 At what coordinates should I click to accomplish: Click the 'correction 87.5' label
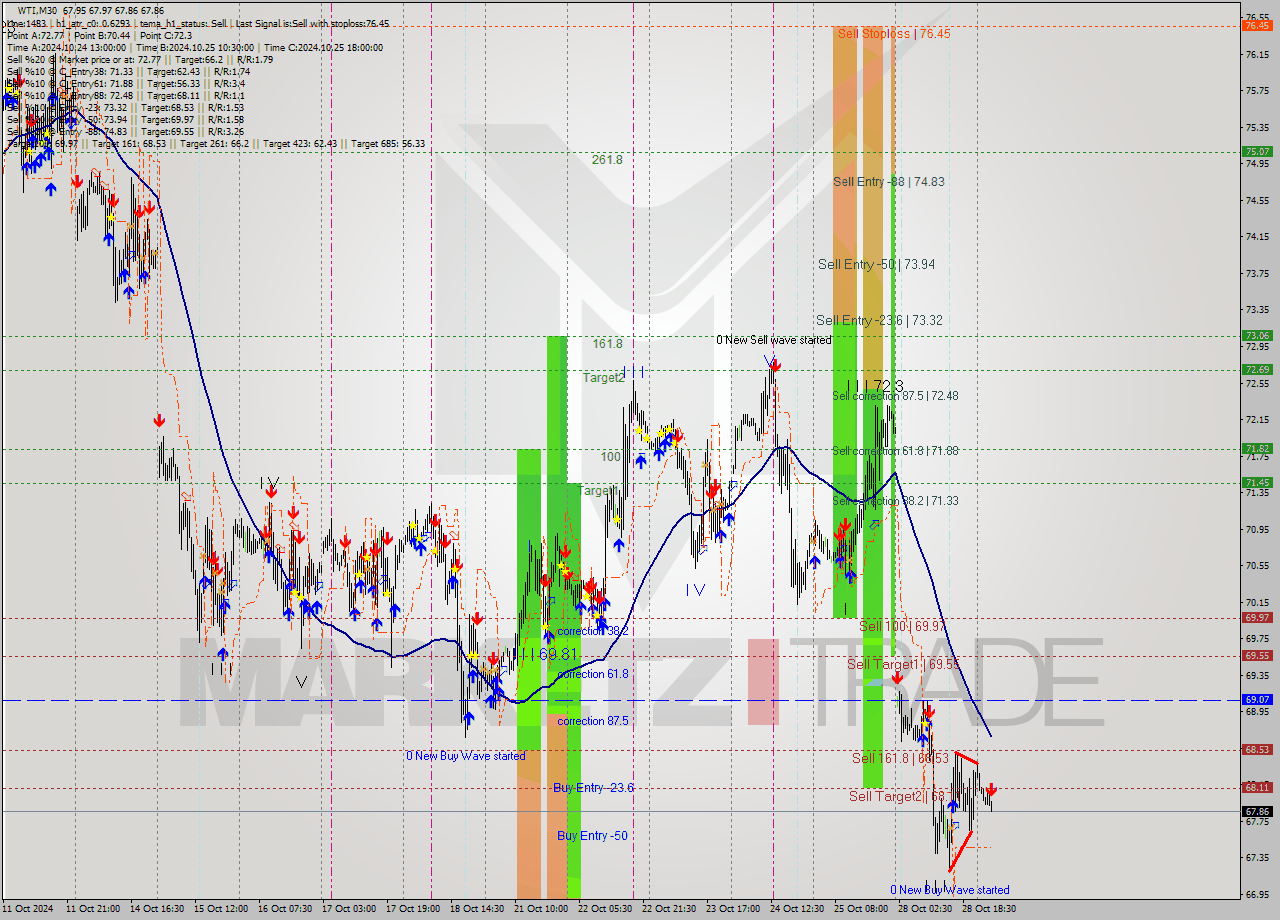593,721
